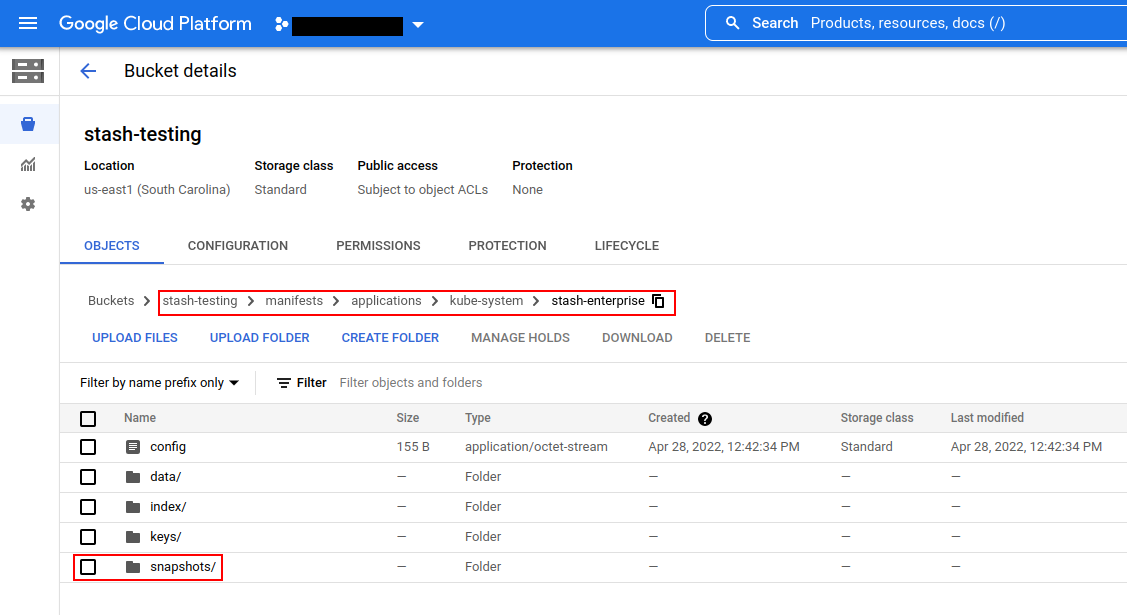This screenshot has width=1127, height=615.
Task: Click the Upload Files button
Action: pyautogui.click(x=135, y=338)
